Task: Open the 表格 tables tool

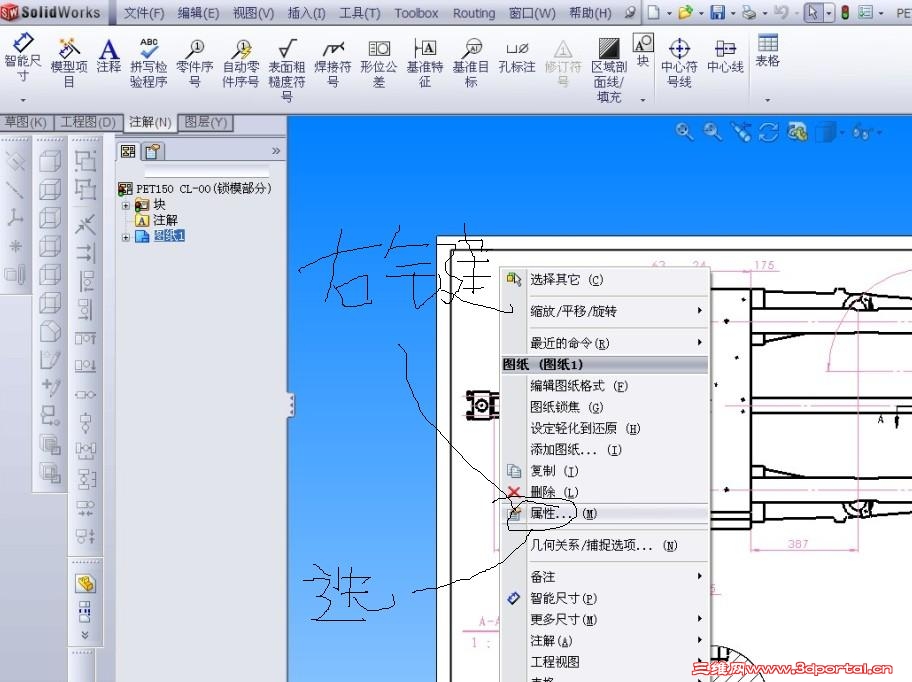Action: coord(767,50)
